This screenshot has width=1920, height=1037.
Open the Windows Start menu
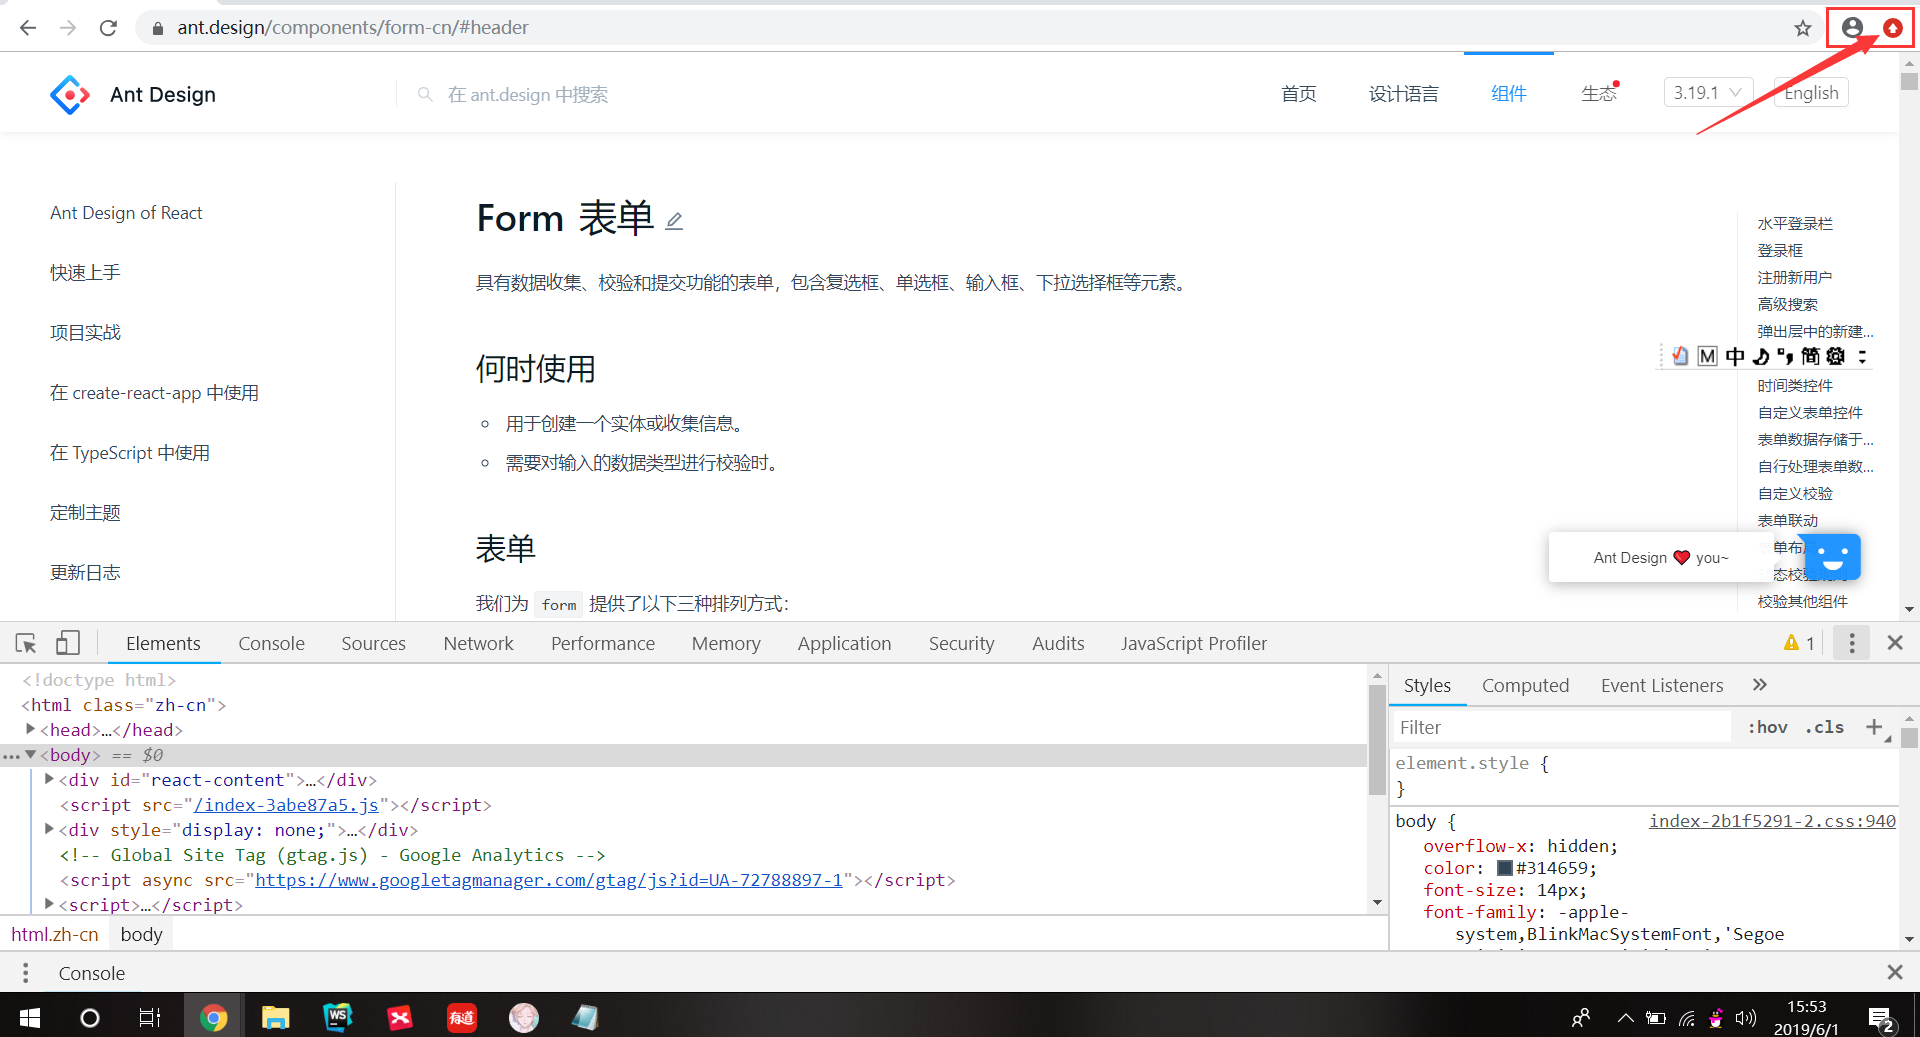point(30,1017)
